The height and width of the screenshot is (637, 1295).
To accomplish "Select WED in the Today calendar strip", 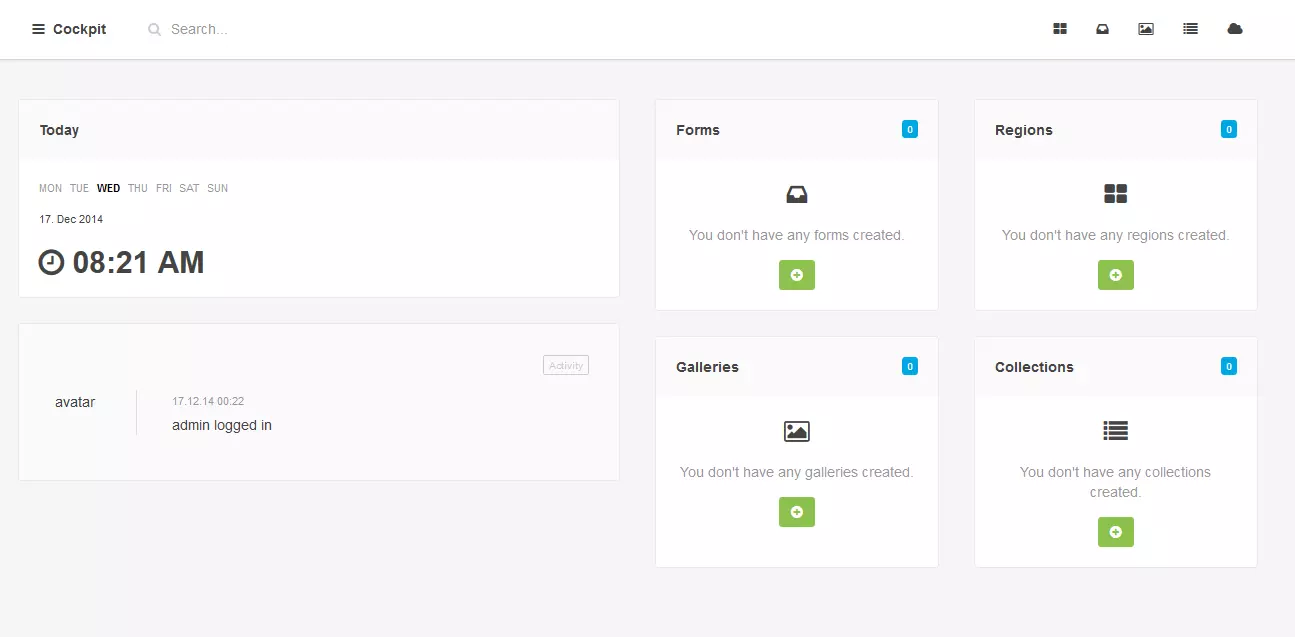I will pos(108,188).
